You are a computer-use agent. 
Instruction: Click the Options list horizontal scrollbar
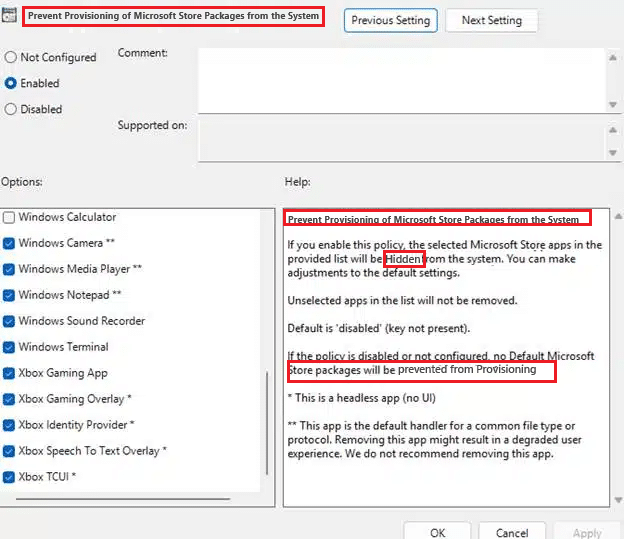(123, 499)
